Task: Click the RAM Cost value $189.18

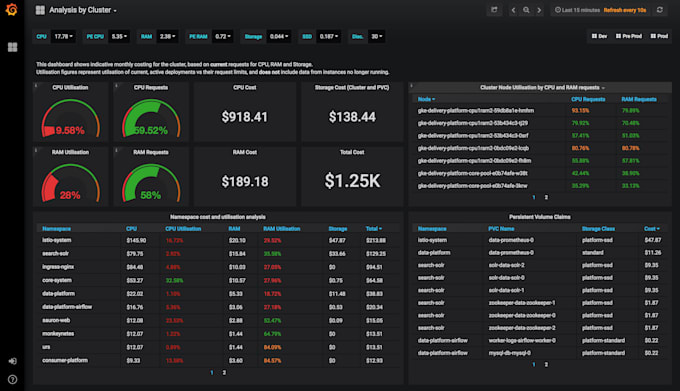Action: pos(245,181)
